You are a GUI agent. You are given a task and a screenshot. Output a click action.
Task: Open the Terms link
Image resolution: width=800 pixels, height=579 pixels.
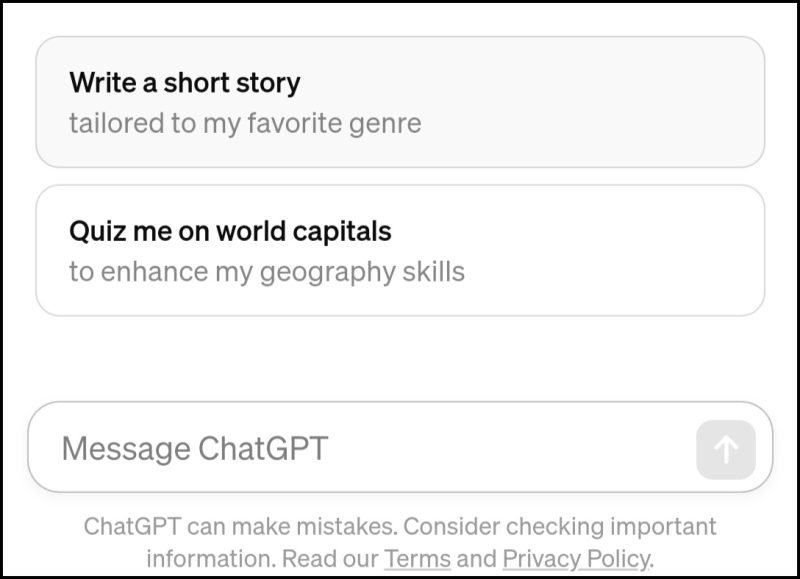click(x=417, y=557)
